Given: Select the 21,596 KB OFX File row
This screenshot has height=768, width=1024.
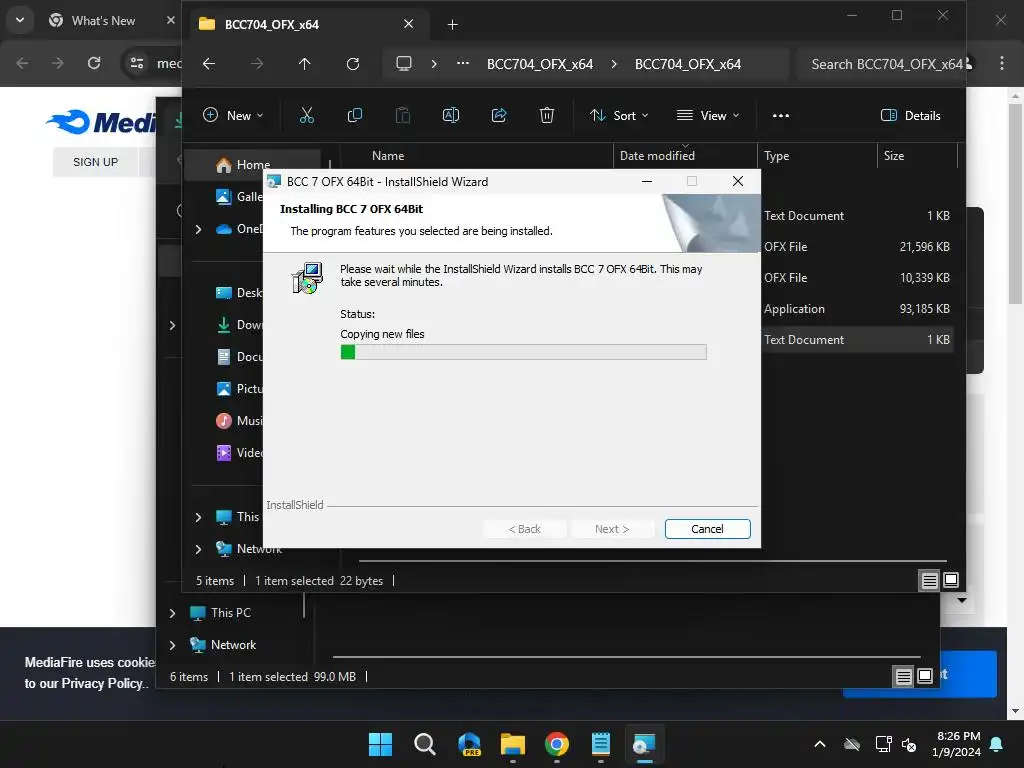Looking at the screenshot, I should [856, 247].
